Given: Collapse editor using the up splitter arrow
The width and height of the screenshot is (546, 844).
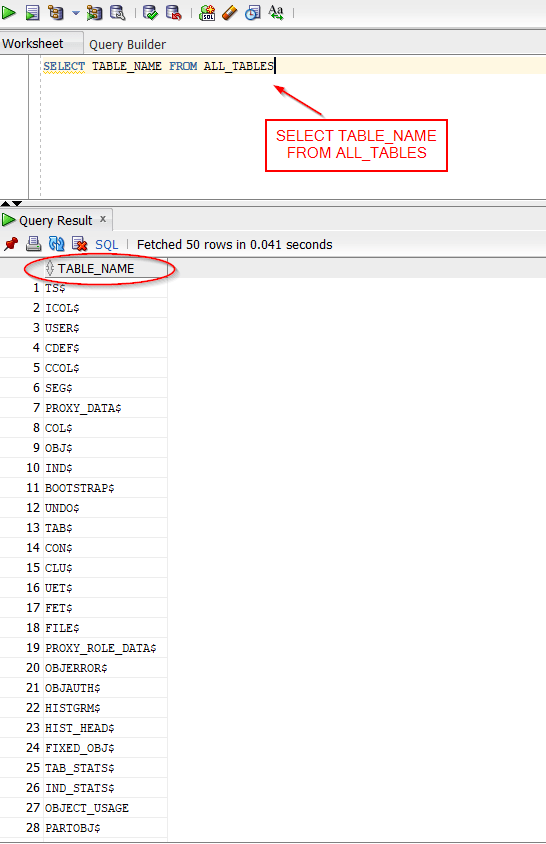Looking at the screenshot, I should 5,203.
